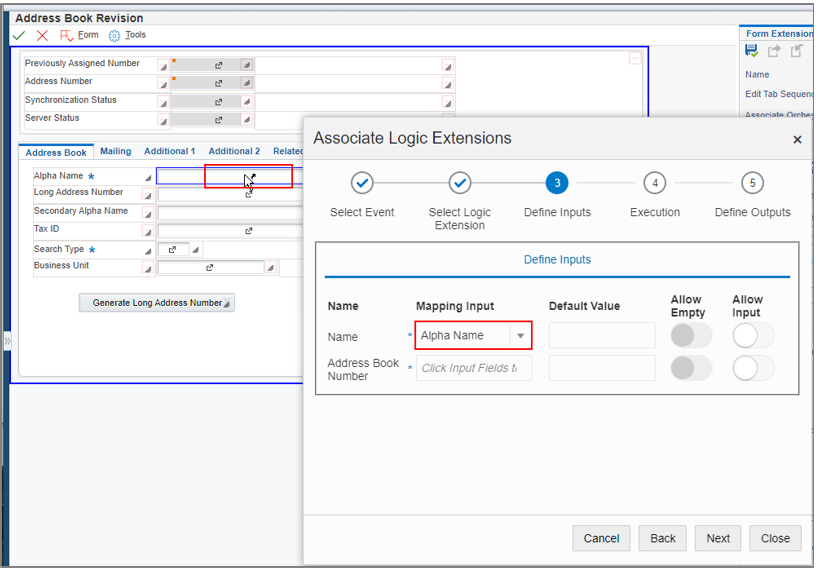Go to the Select Event step circle
This screenshot has height=568, width=817.
362,183
